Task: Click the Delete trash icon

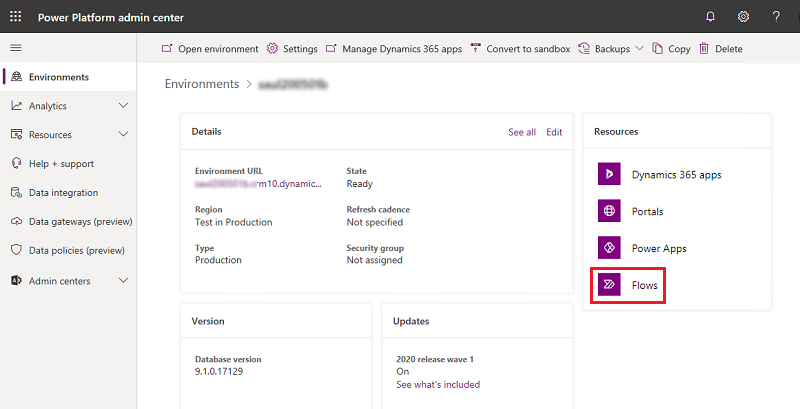Action: (x=704, y=48)
